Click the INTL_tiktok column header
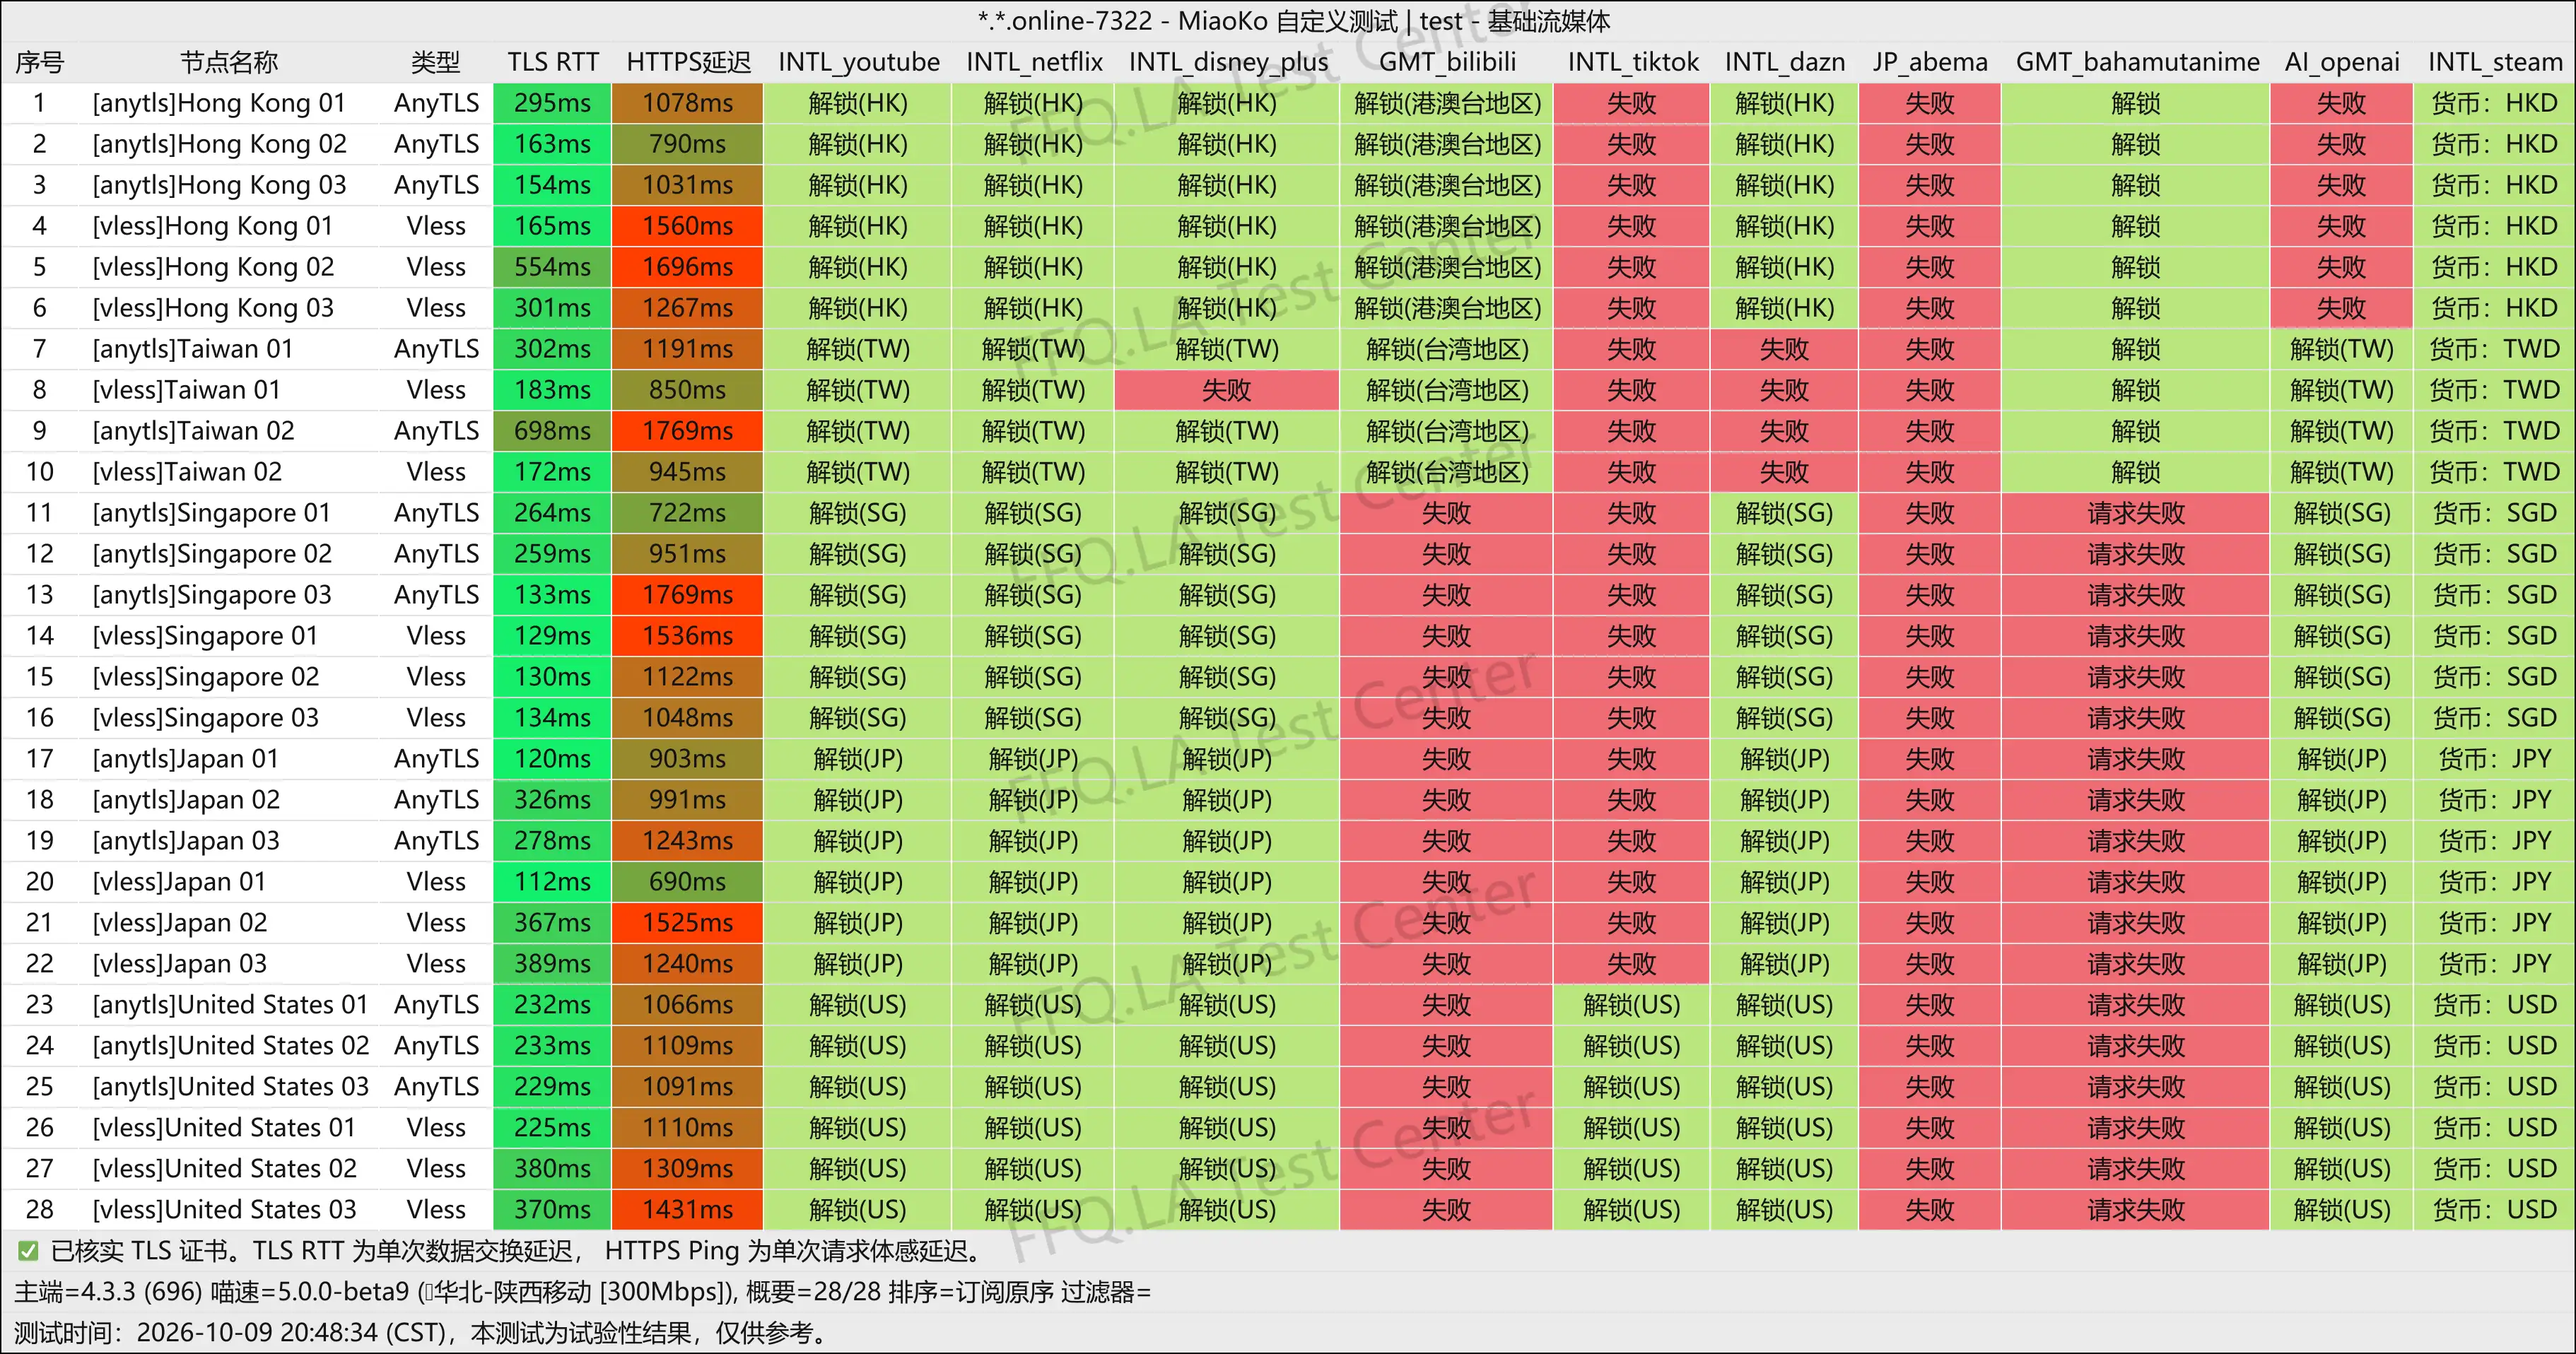Screen dimensions: 2576x1354 1632,62
